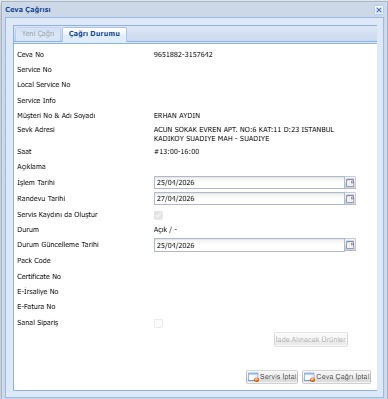The width and height of the screenshot is (388, 399).
Task: Open İade Alınacak Ürünler button
Action: coord(311,339)
